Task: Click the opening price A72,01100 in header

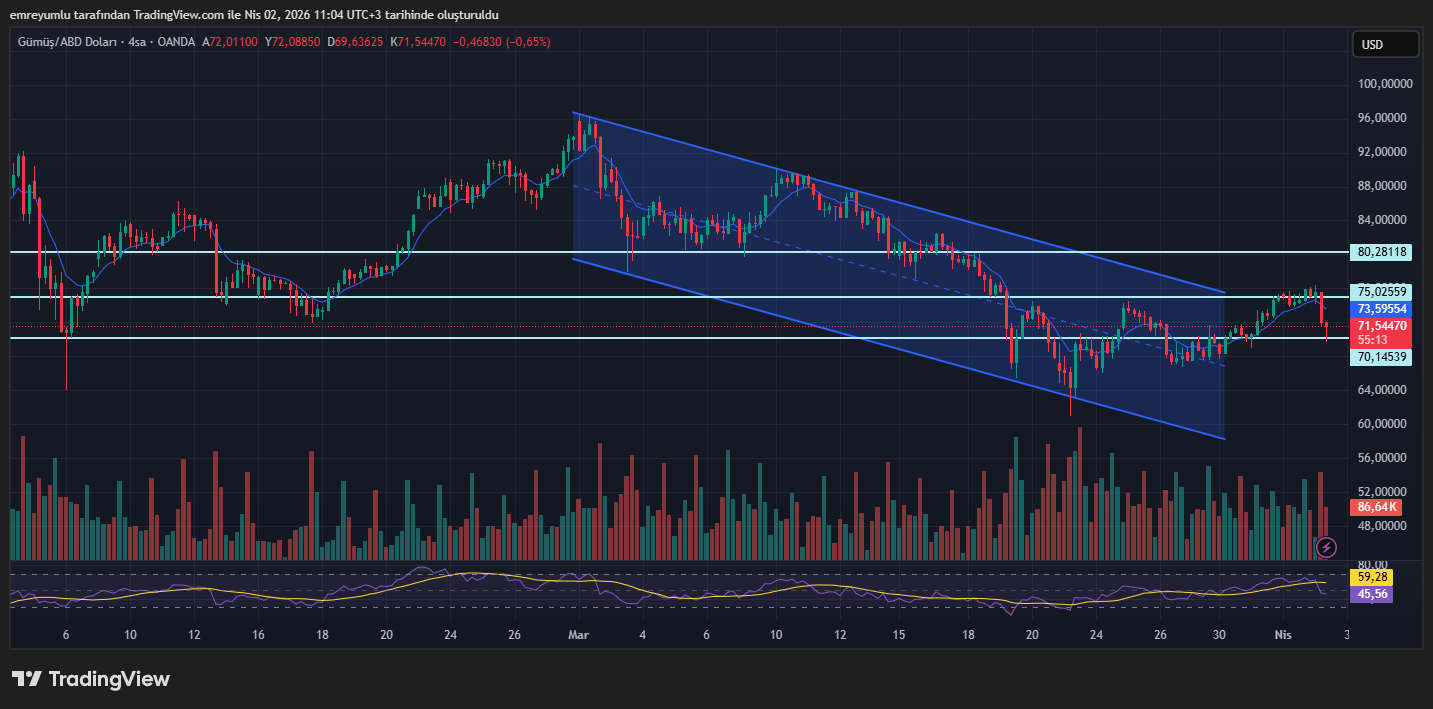Action: point(230,42)
